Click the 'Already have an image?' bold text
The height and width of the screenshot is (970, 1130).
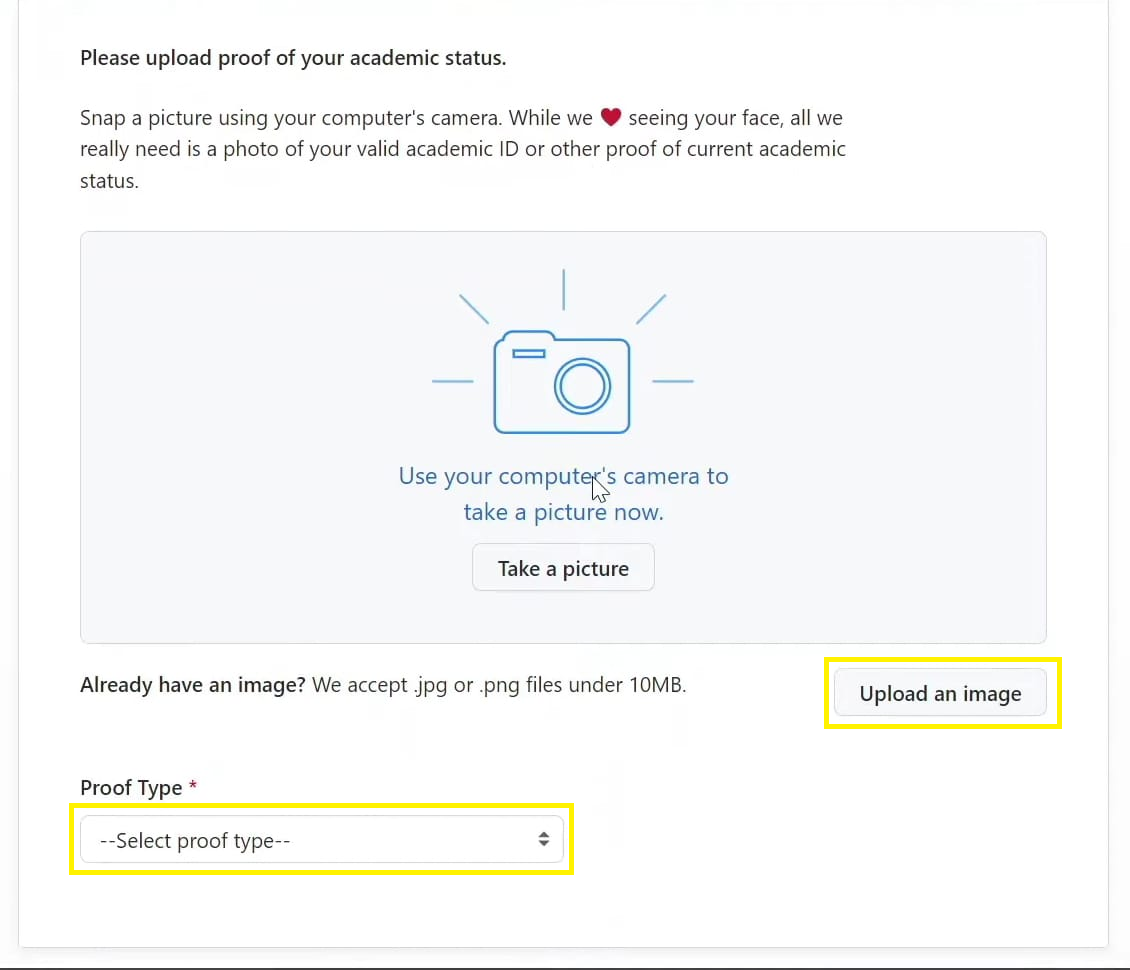point(193,686)
